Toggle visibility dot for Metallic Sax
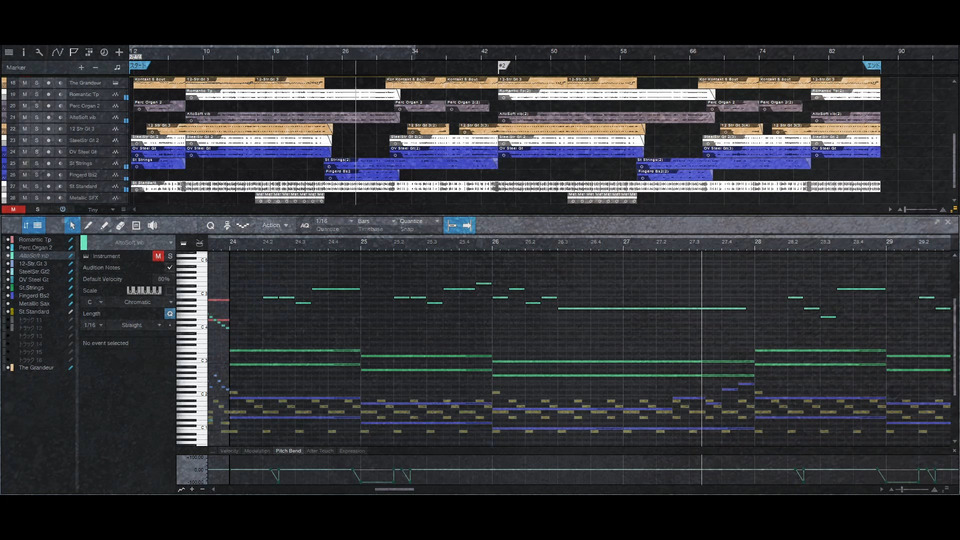 [8, 303]
